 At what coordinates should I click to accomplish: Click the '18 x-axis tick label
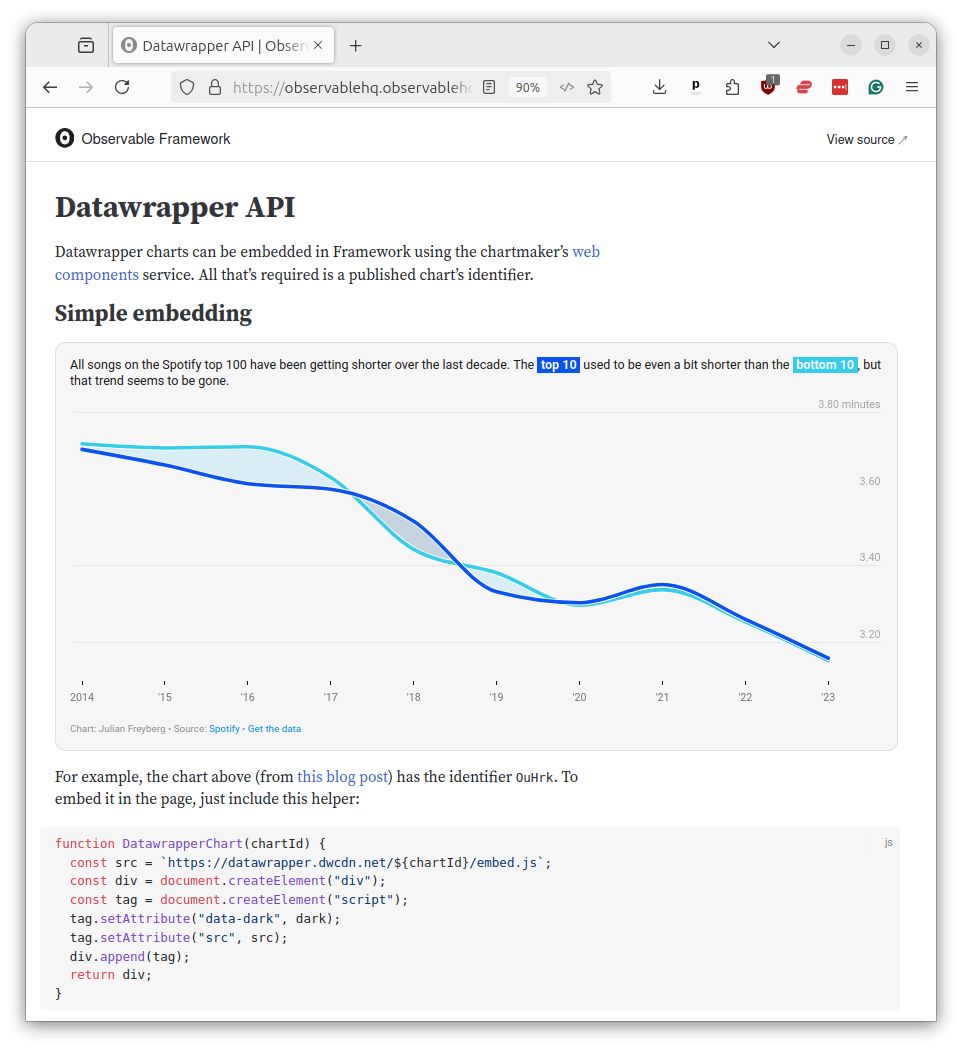click(x=413, y=697)
